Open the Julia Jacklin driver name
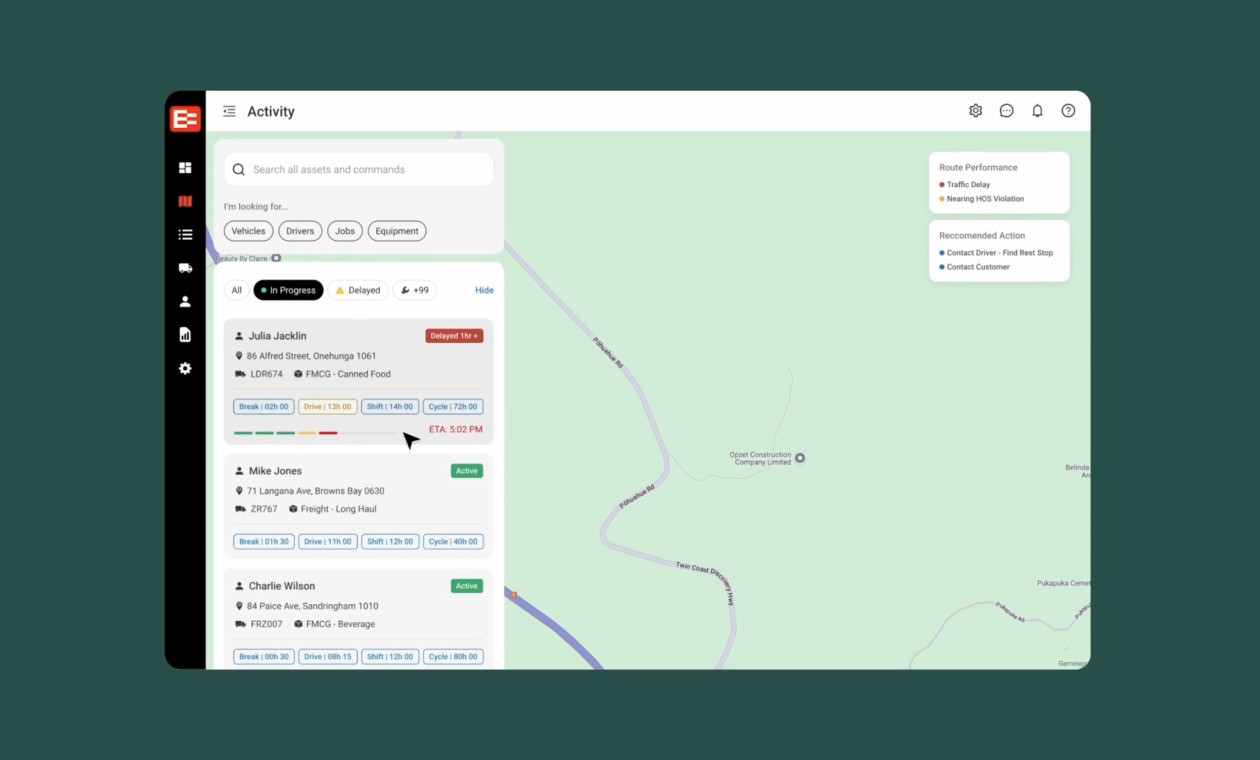This screenshot has width=1260, height=760. pyautogui.click(x=278, y=336)
